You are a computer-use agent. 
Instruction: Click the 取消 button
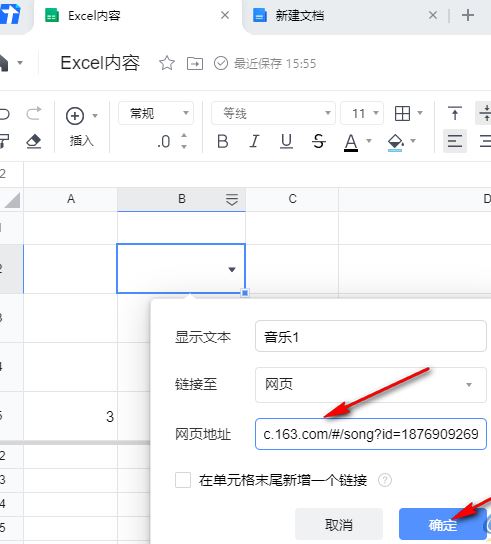pos(339,525)
